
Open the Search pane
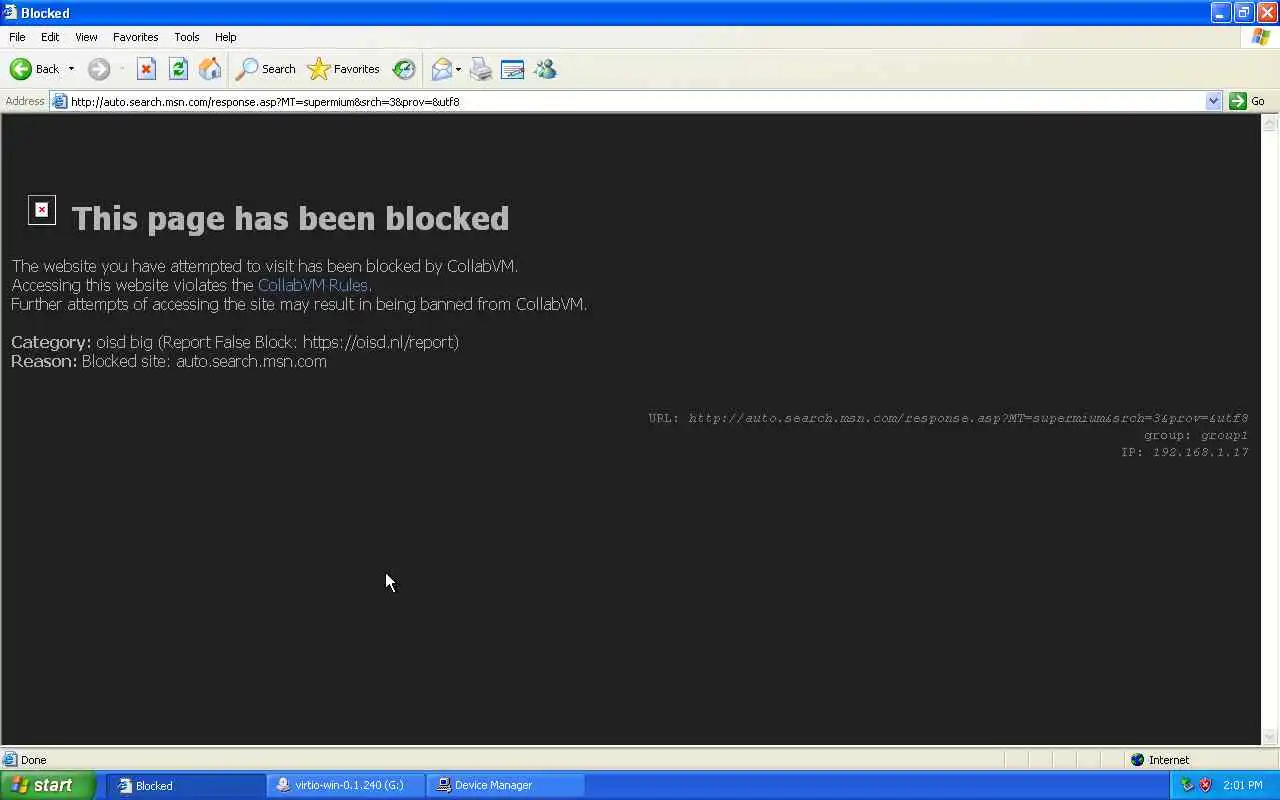pyautogui.click(x=265, y=69)
